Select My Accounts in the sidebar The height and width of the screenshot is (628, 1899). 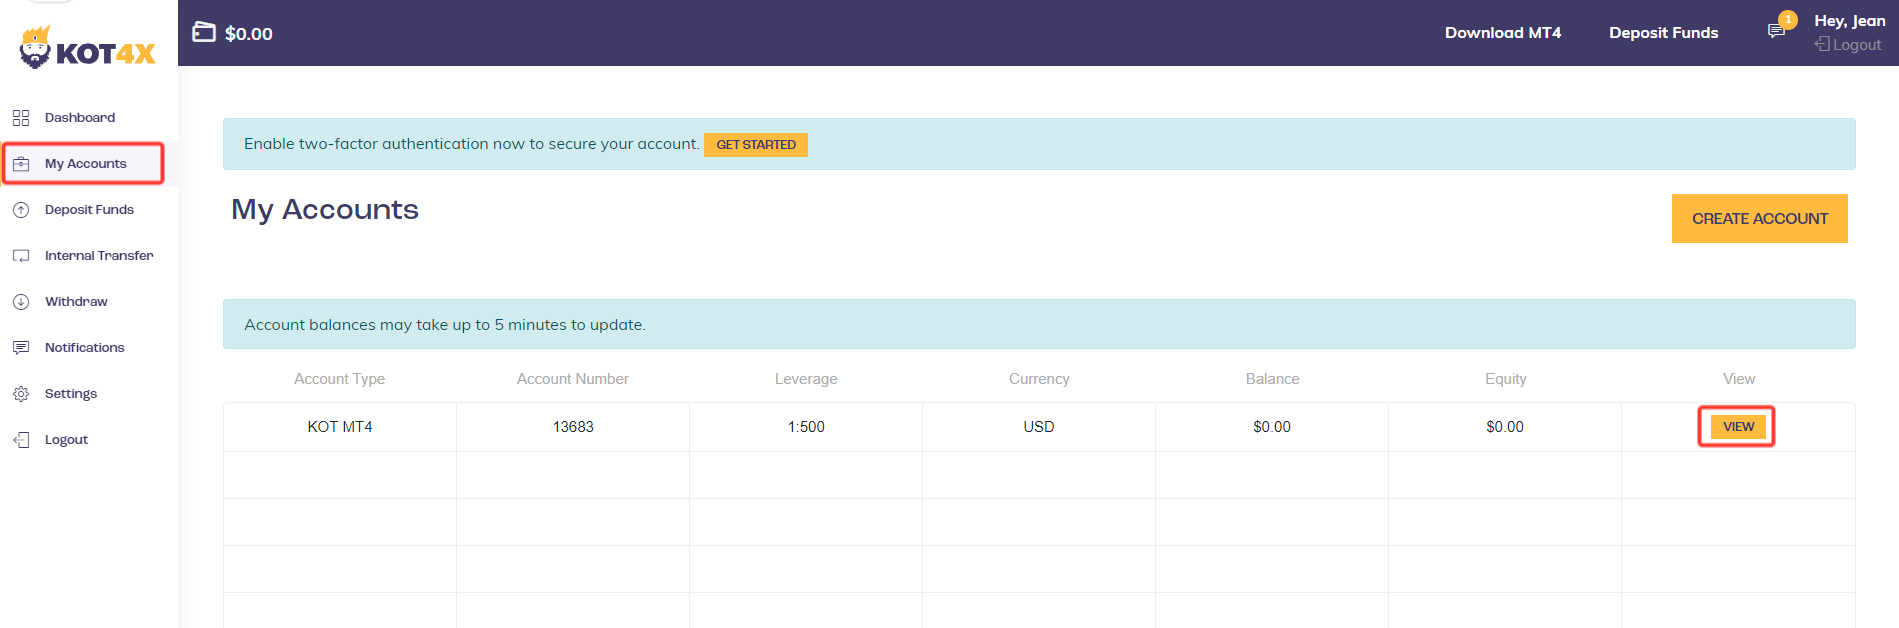pyautogui.click(x=86, y=164)
